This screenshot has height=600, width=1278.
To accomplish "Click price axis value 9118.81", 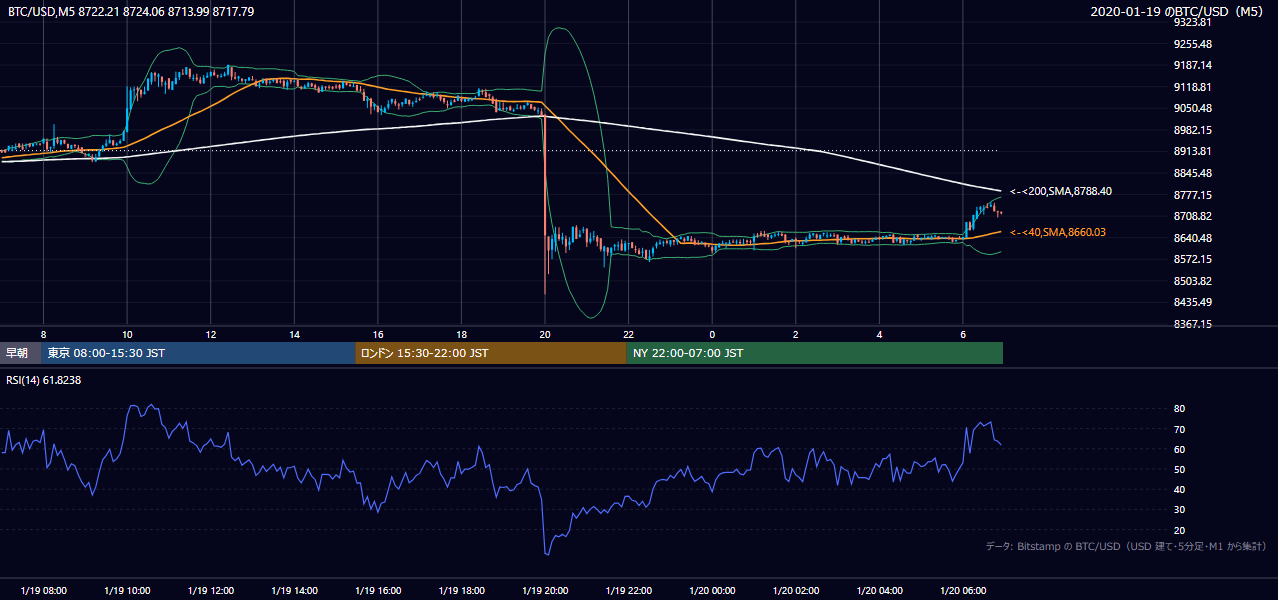I will 1192,87.
